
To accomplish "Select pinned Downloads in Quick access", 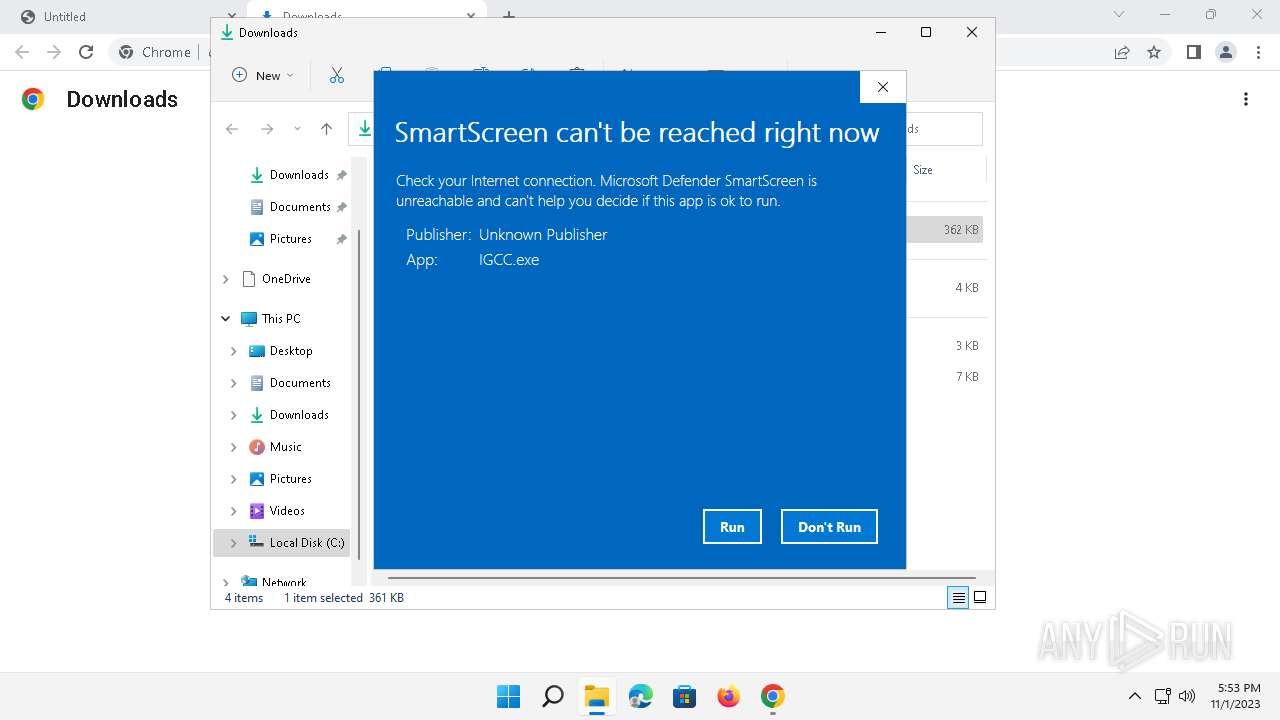I will point(298,175).
